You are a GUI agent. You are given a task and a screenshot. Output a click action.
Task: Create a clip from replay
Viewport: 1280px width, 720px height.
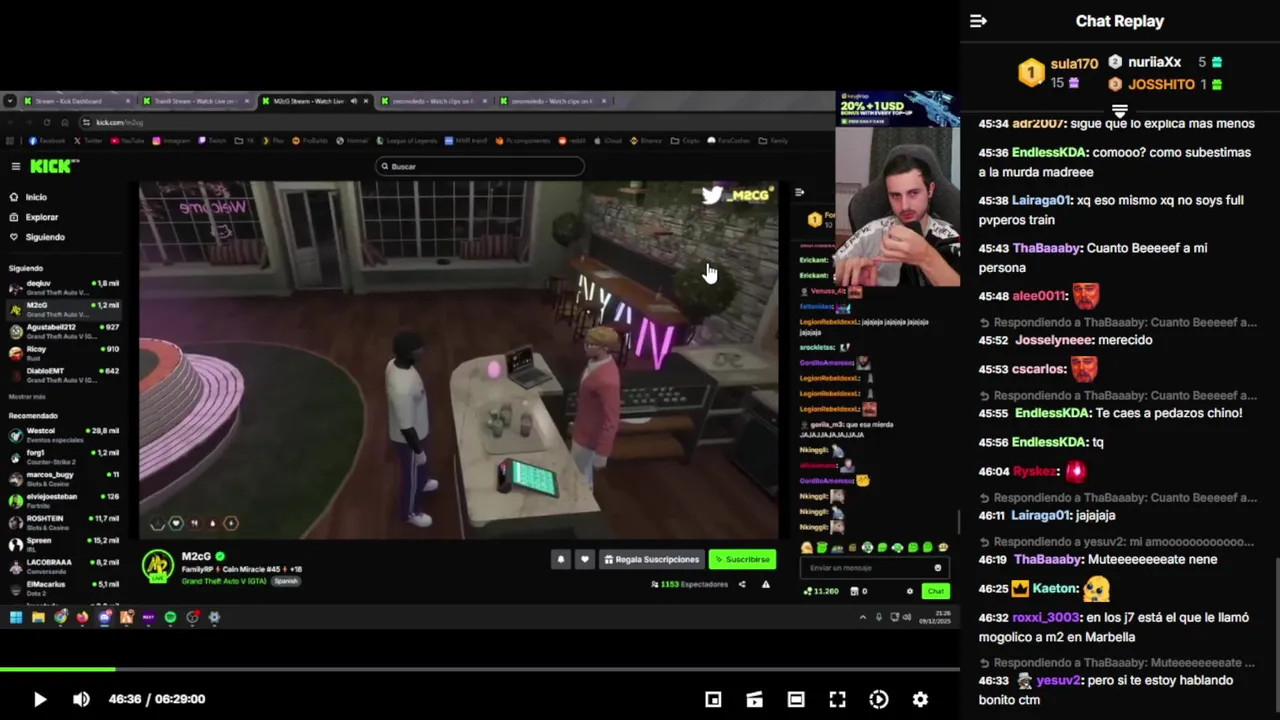(754, 699)
